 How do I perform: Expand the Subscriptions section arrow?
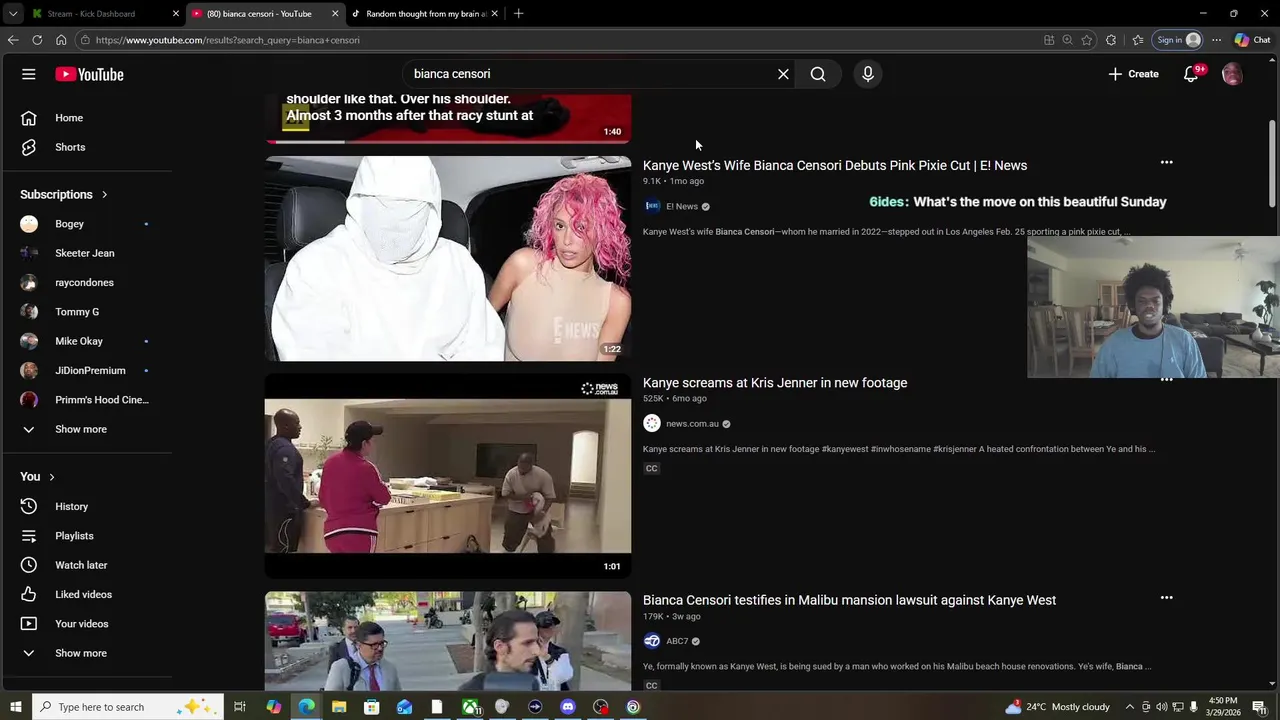(104, 194)
